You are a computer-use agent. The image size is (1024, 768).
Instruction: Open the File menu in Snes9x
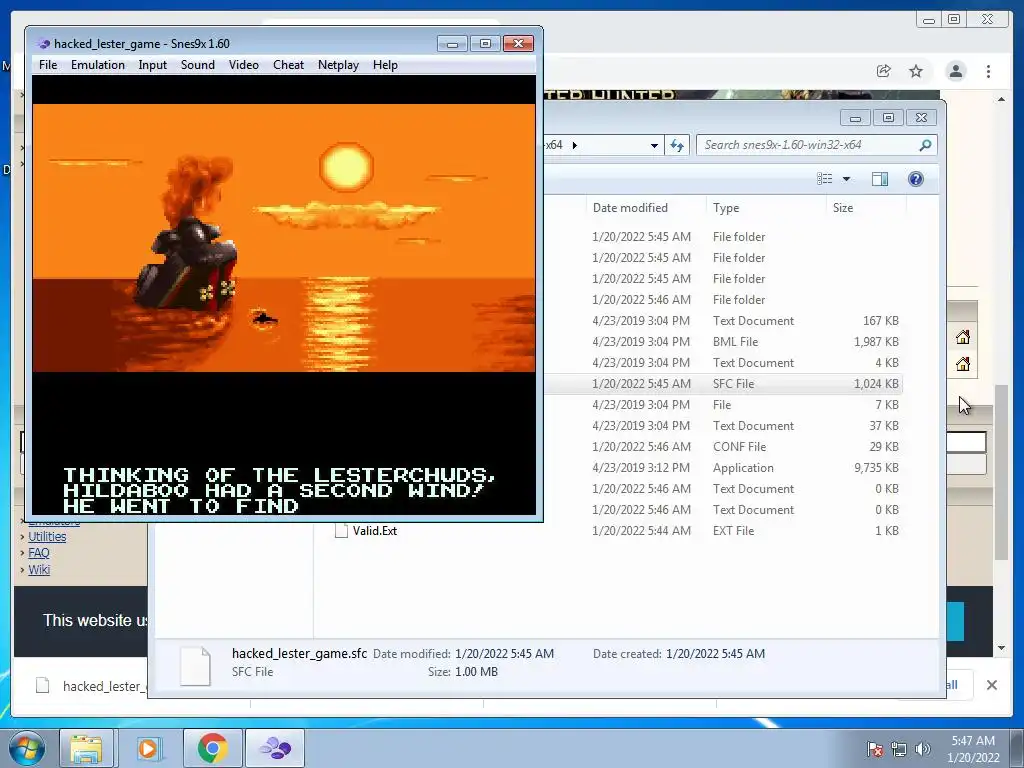click(x=48, y=65)
